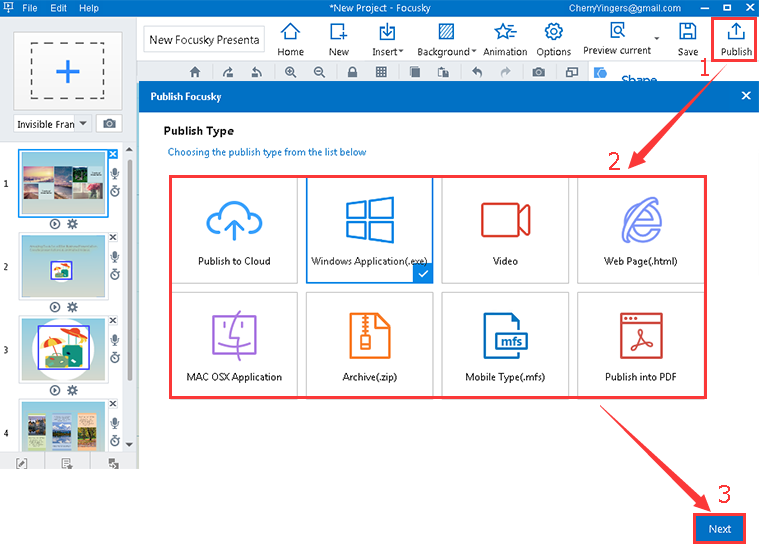This screenshot has height=545, width=759.
Task: Choose the Video publish type
Action: point(505,231)
